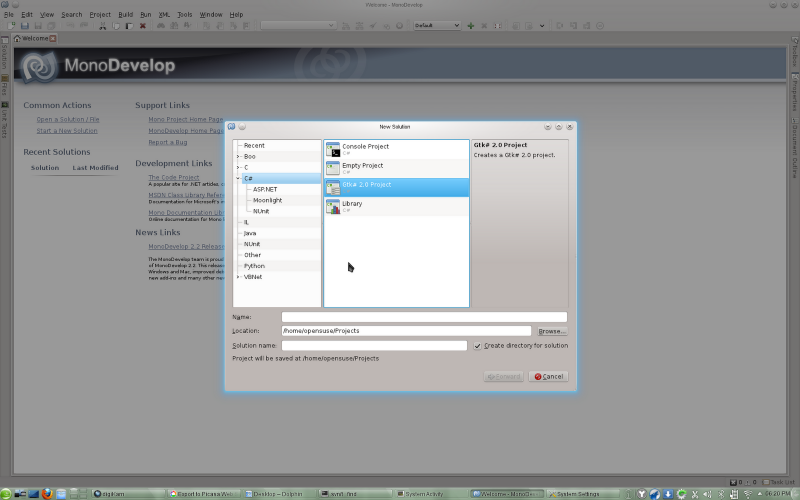Click Open a Solution / File link
Screen dimensions: 800x500
pyautogui.click(x=68, y=119)
